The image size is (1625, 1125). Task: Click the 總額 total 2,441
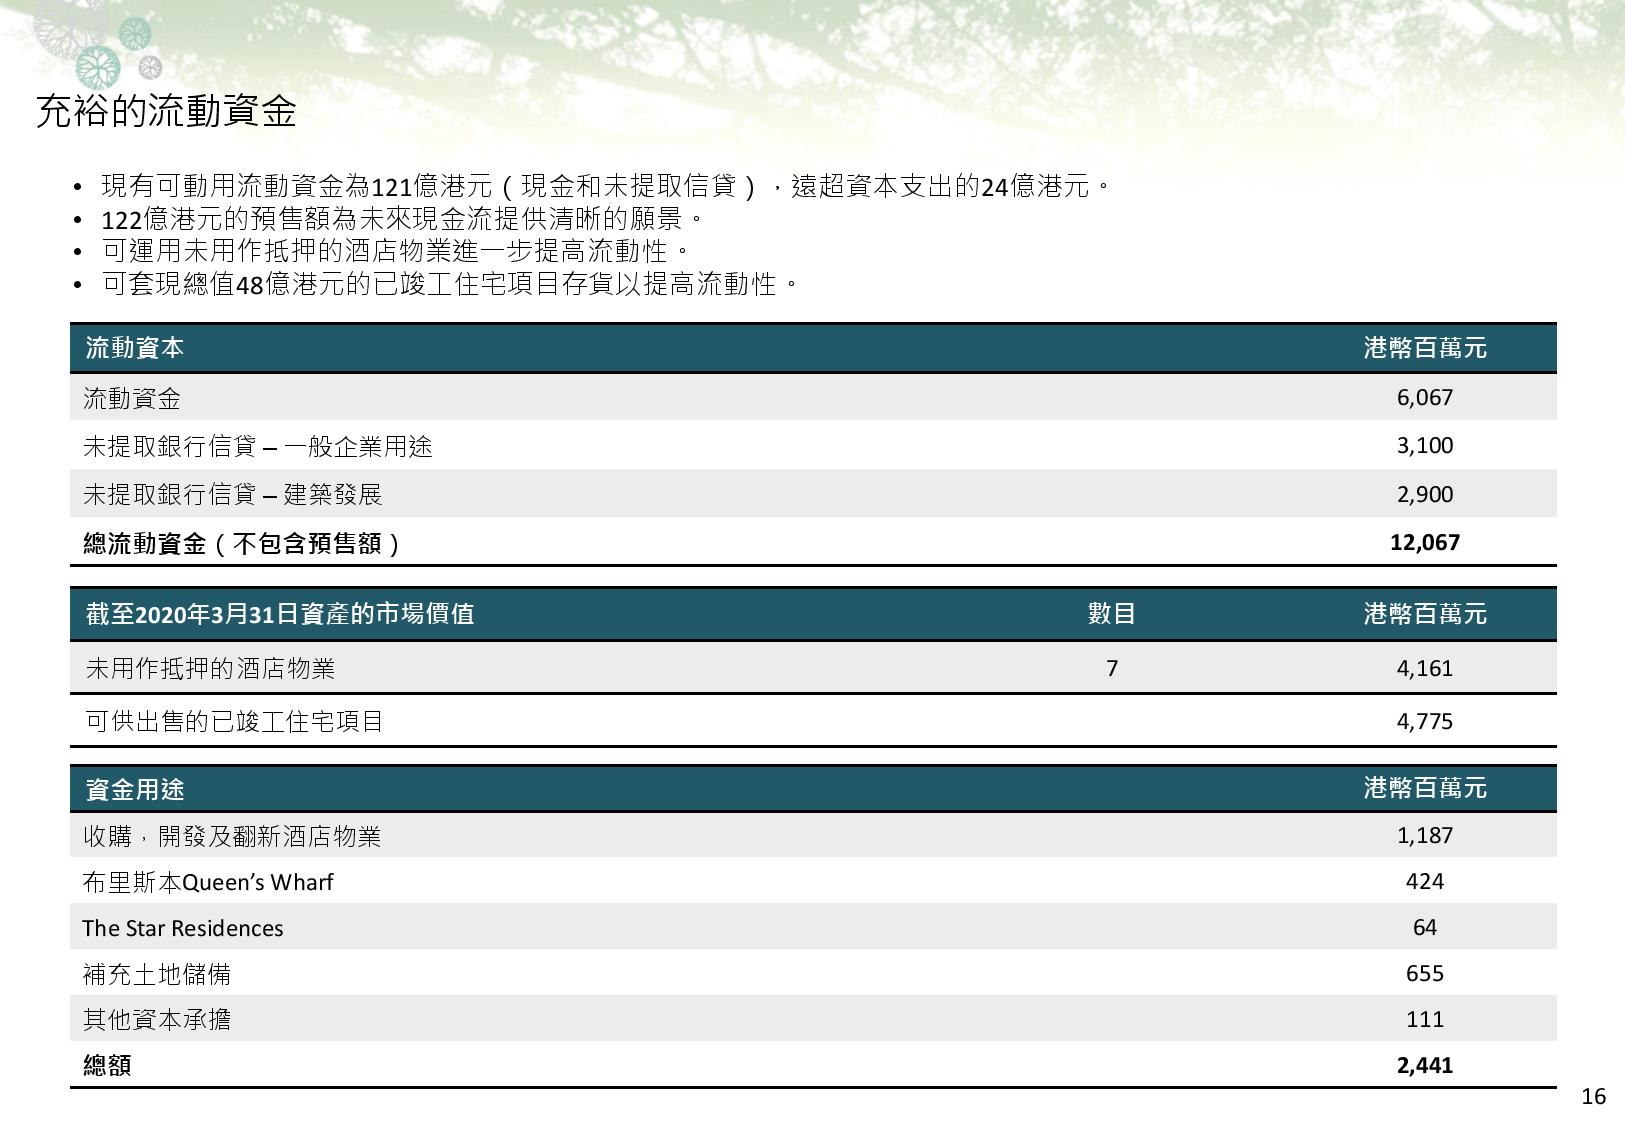click(x=1424, y=1065)
